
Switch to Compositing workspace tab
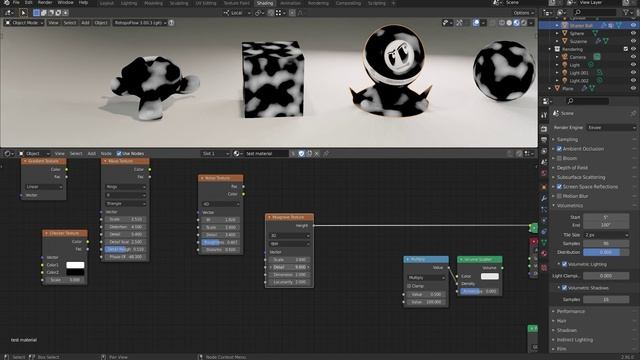tap(348, 3)
